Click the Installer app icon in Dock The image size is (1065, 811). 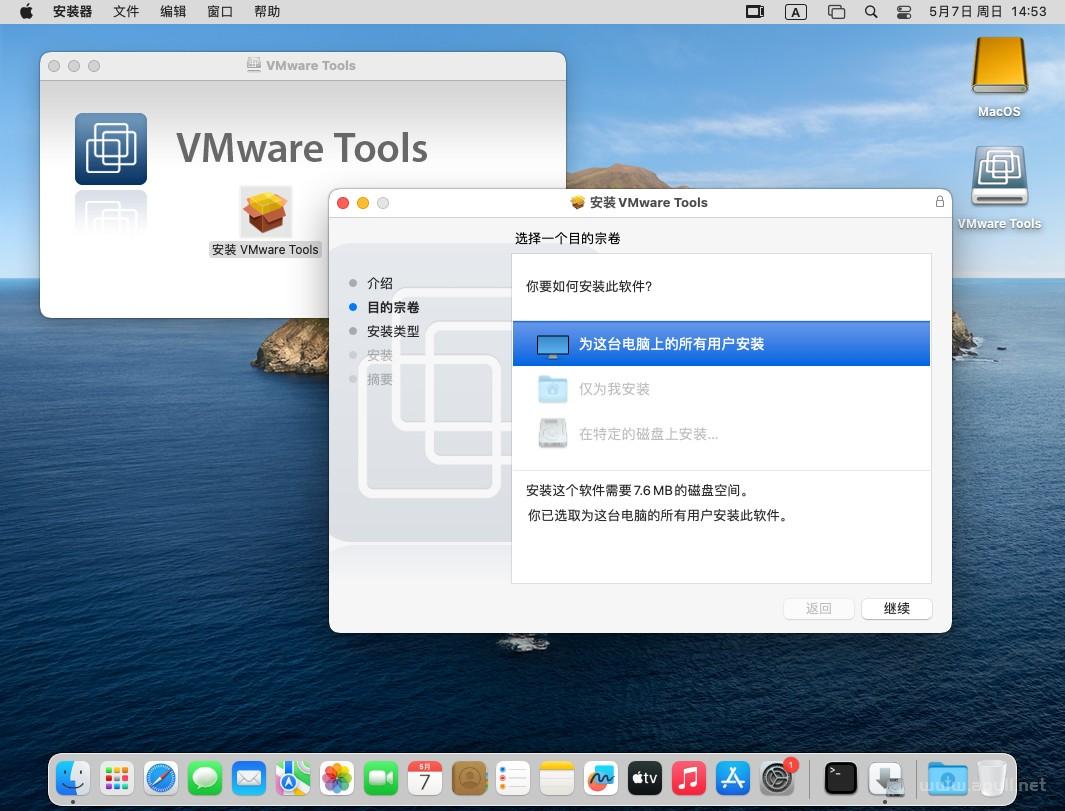886,778
